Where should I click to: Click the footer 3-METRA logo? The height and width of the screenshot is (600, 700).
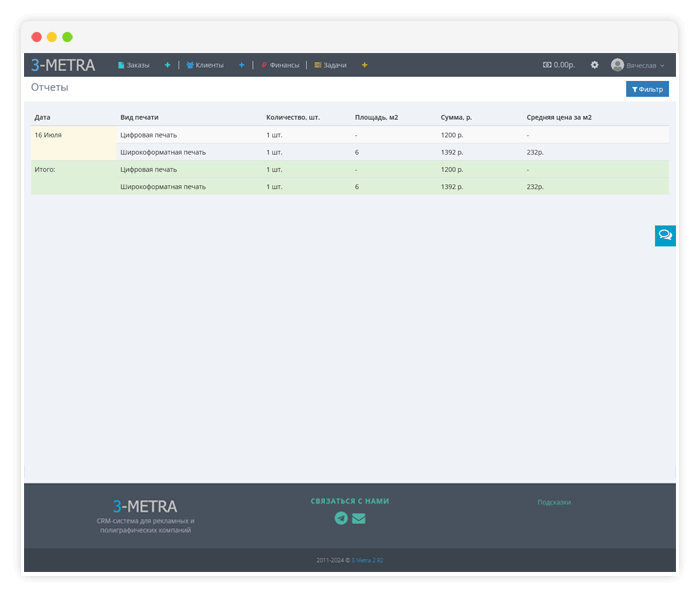click(145, 506)
